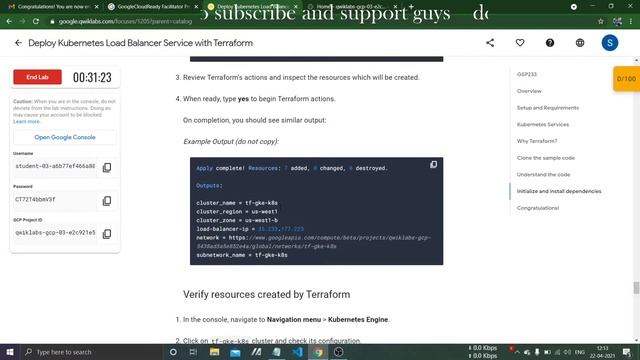
Task: Open the Windows Start menu
Action: click(x=10, y=352)
